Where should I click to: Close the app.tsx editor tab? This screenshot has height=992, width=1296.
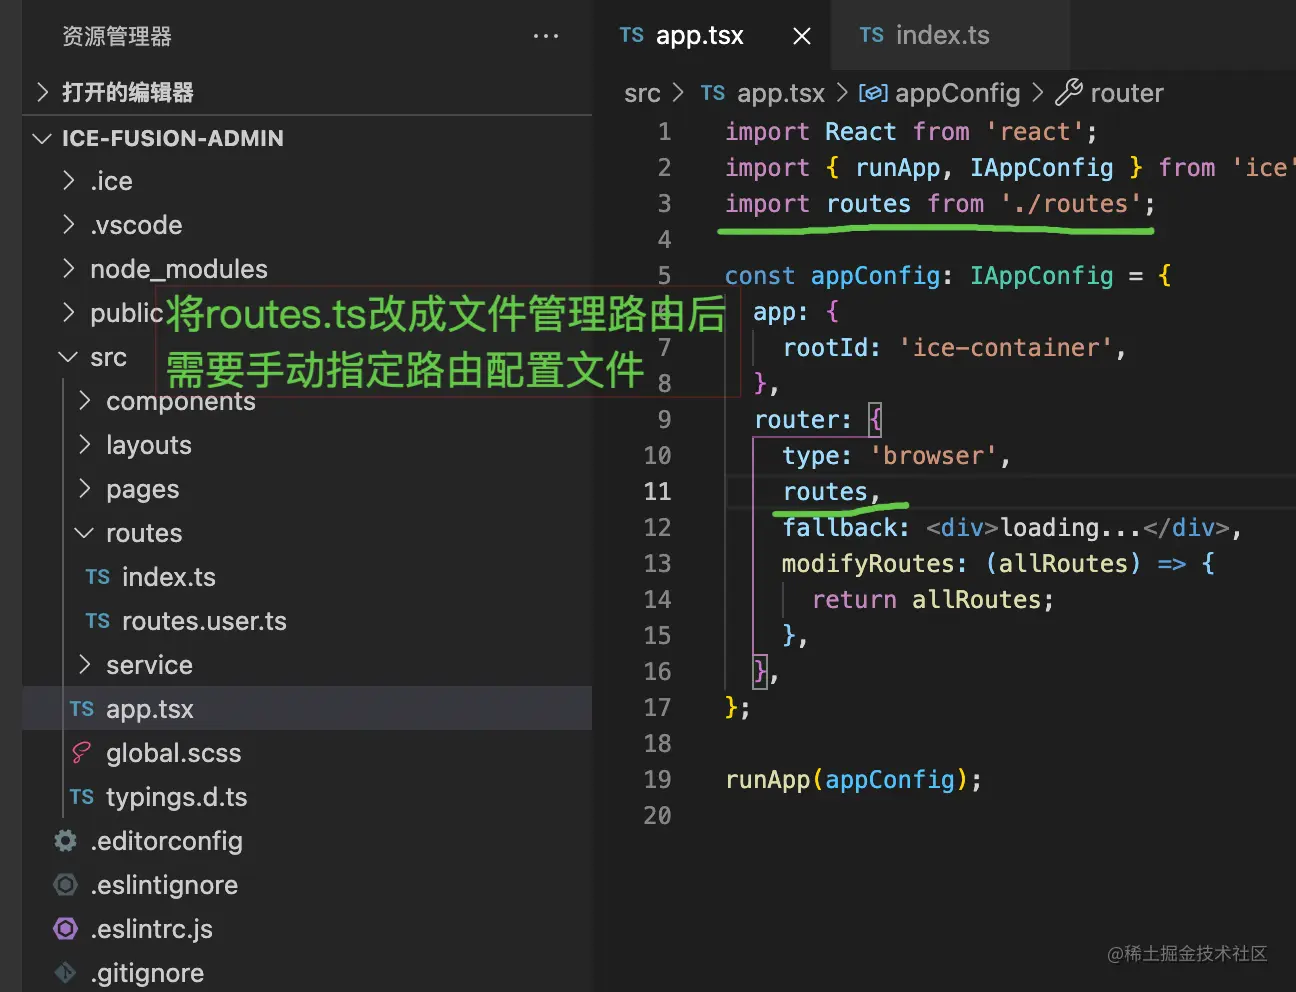(x=802, y=36)
